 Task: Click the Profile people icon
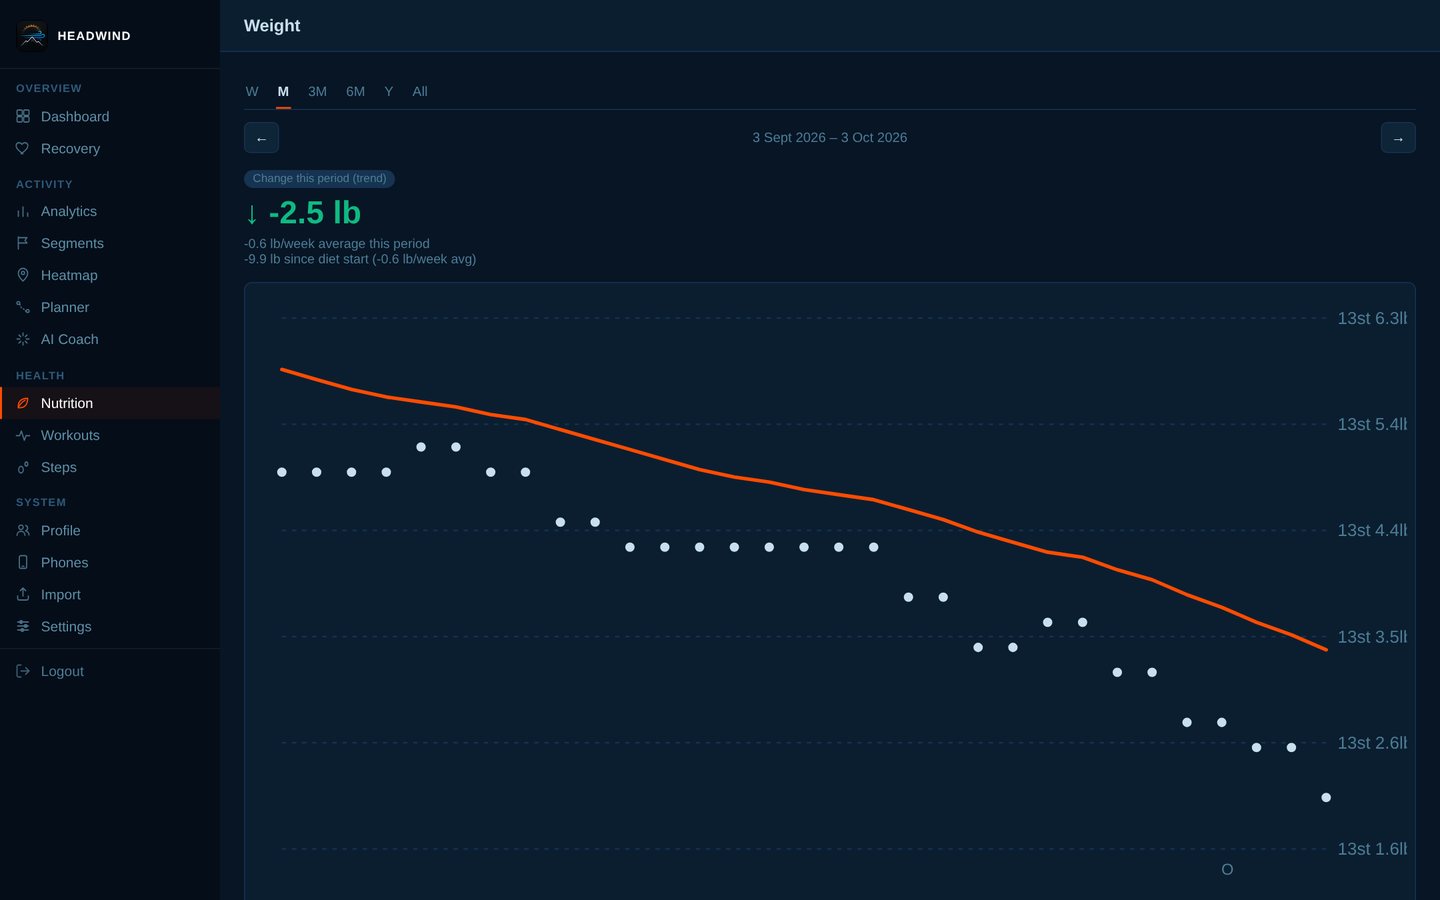[x=23, y=531]
